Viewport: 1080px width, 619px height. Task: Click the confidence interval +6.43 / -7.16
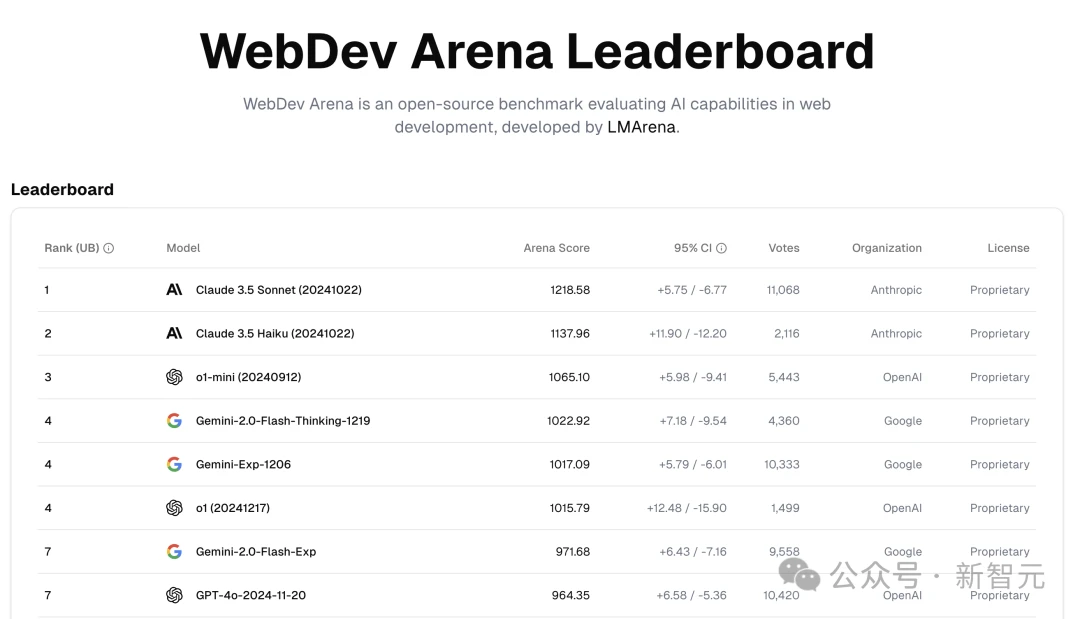pos(693,552)
